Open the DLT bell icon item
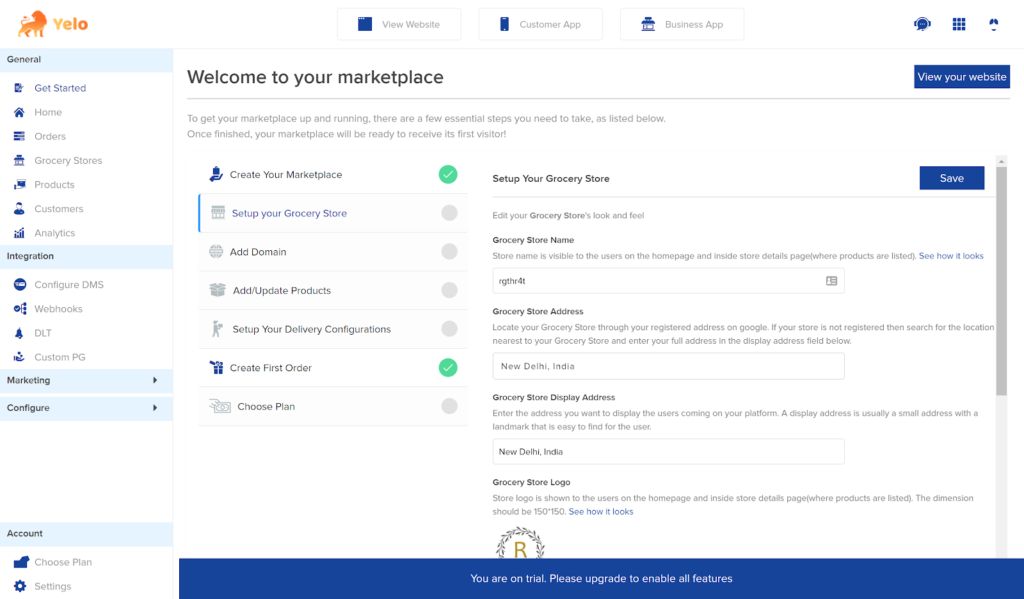Image resolution: width=1024 pixels, height=599 pixels. 20,333
